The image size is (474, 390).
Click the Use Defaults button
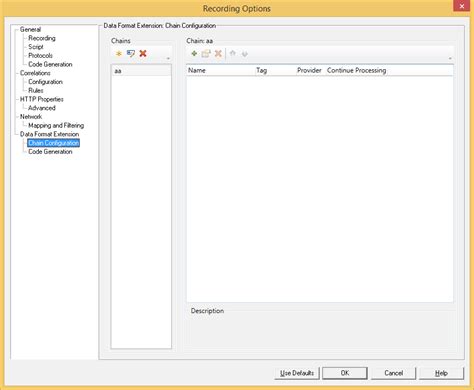(297, 373)
